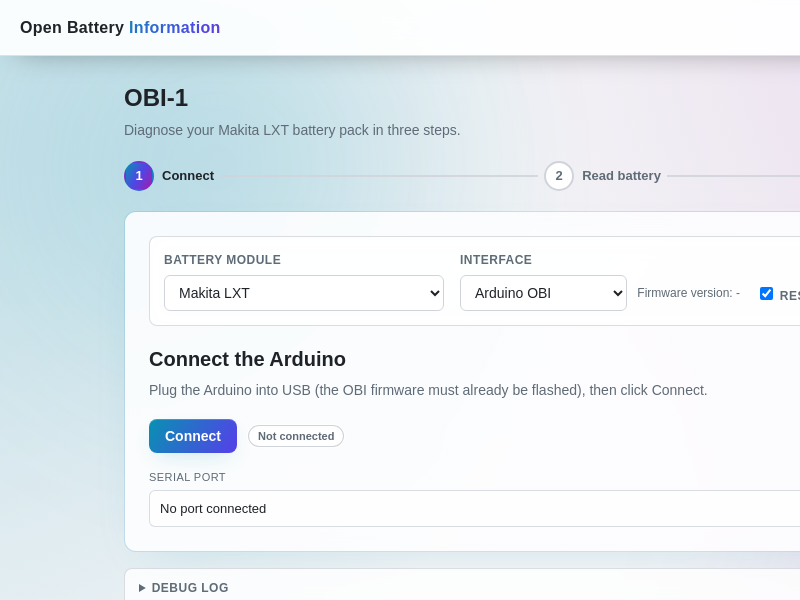
Task: Click the Serial Port field showing No port connected
Action: (x=474, y=508)
